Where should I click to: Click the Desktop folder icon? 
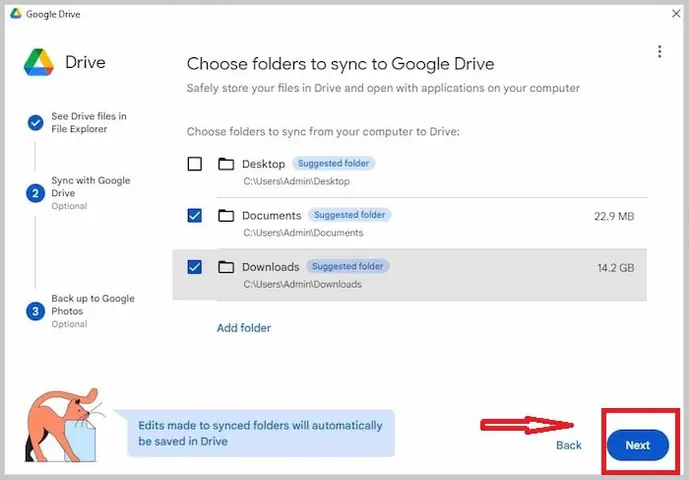click(x=226, y=164)
